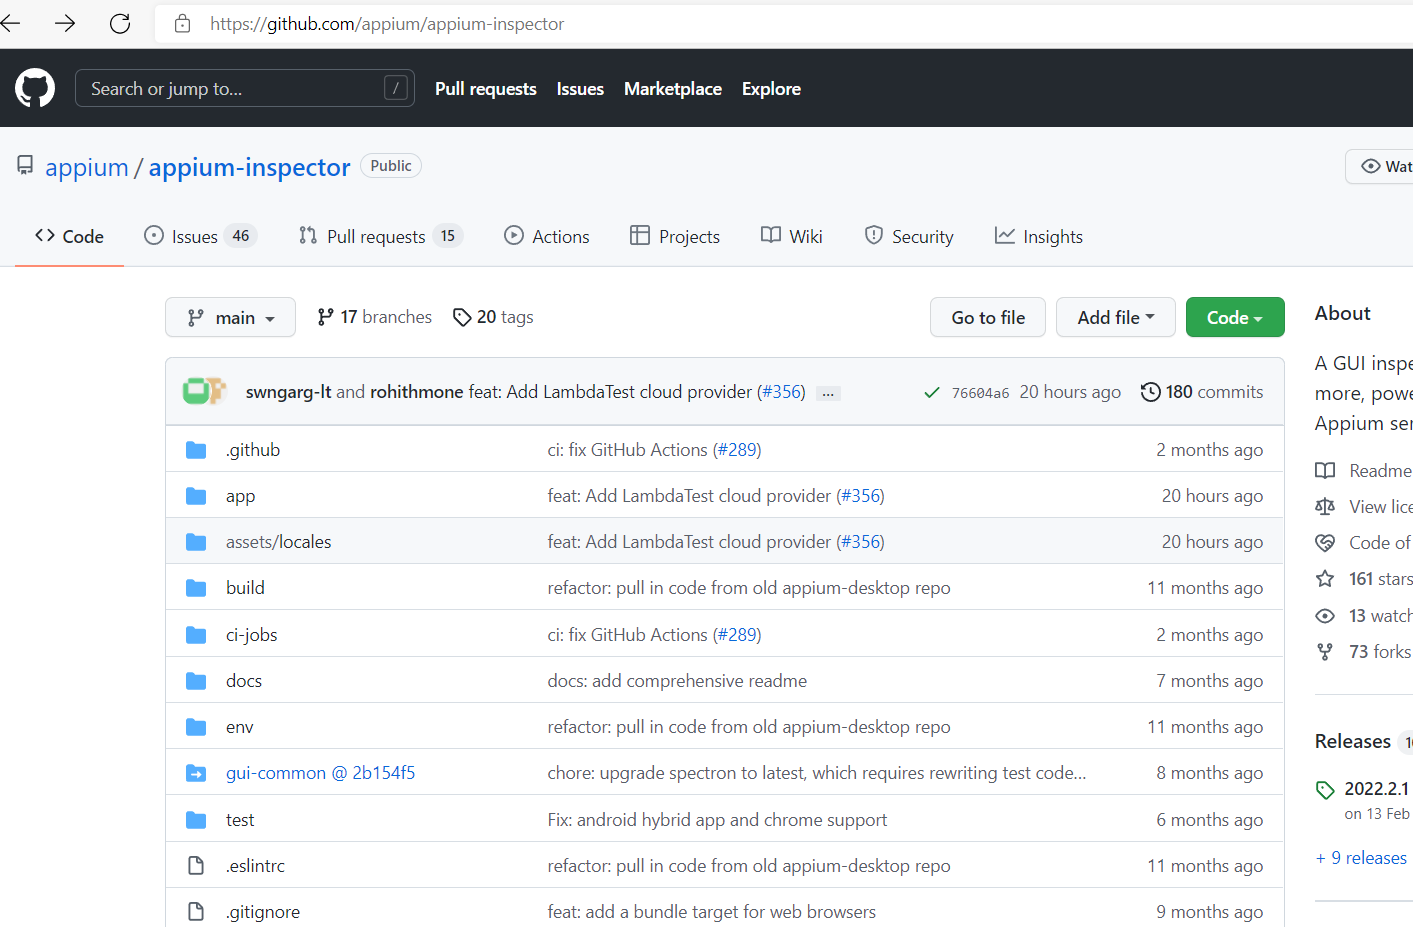Screen dimensions: 1413x927
Task: Click browser forward arrow
Action: point(65,23)
